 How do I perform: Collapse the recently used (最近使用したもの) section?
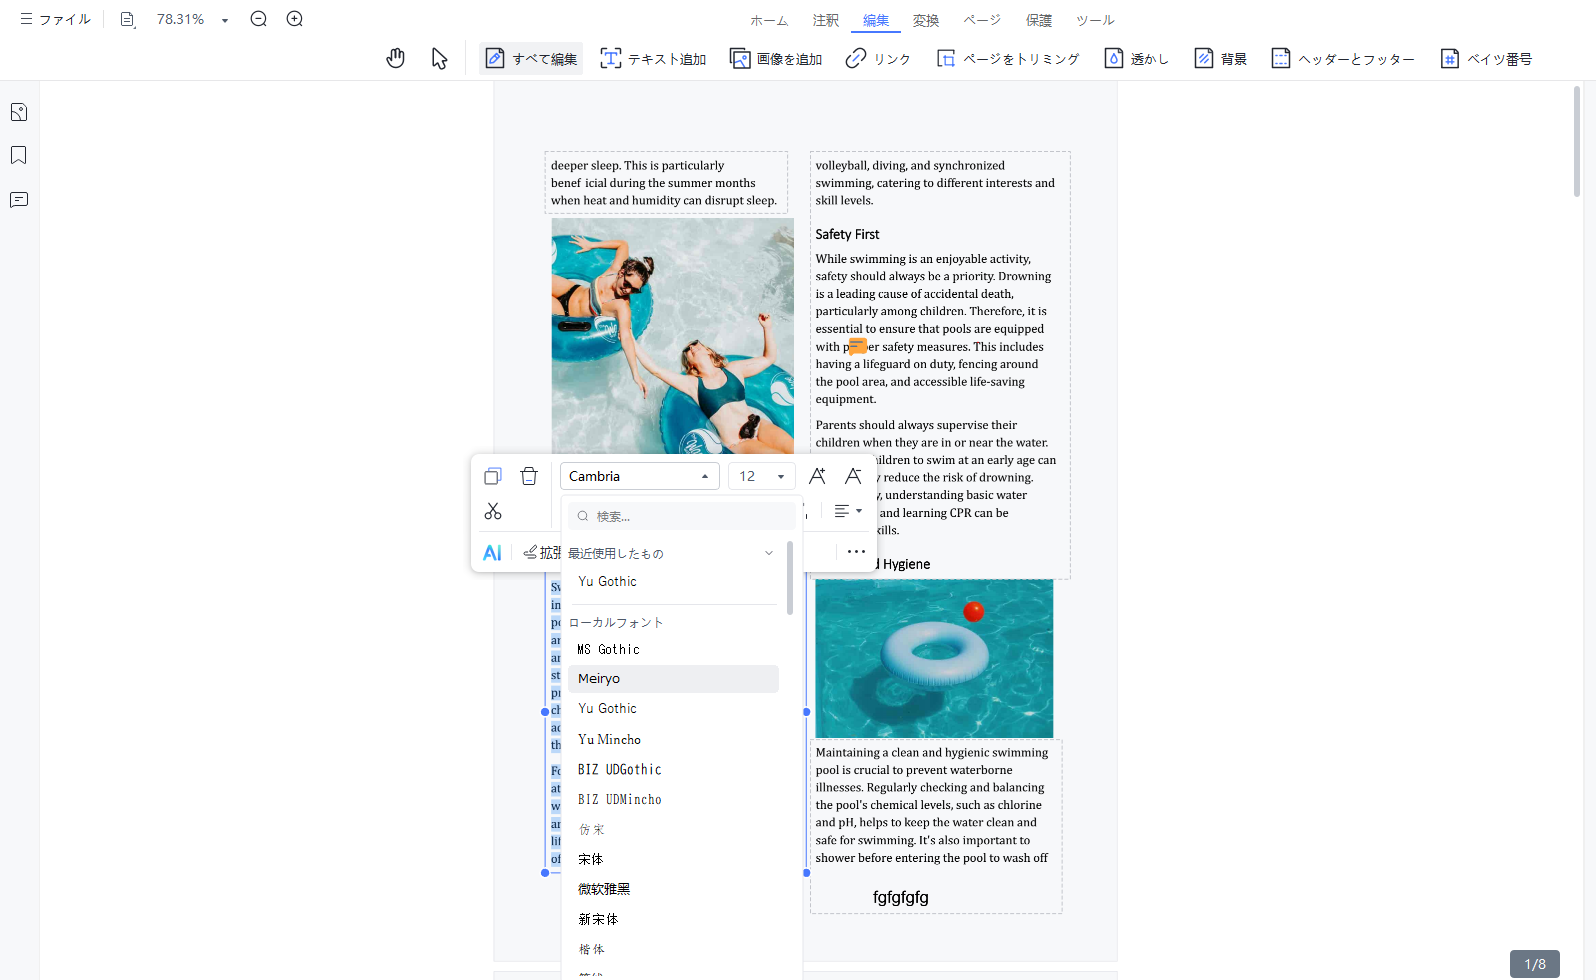pos(768,553)
